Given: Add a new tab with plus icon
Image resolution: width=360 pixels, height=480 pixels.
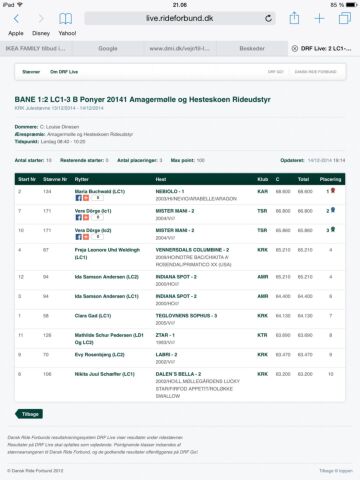Looking at the screenshot, I should pos(319,18).
